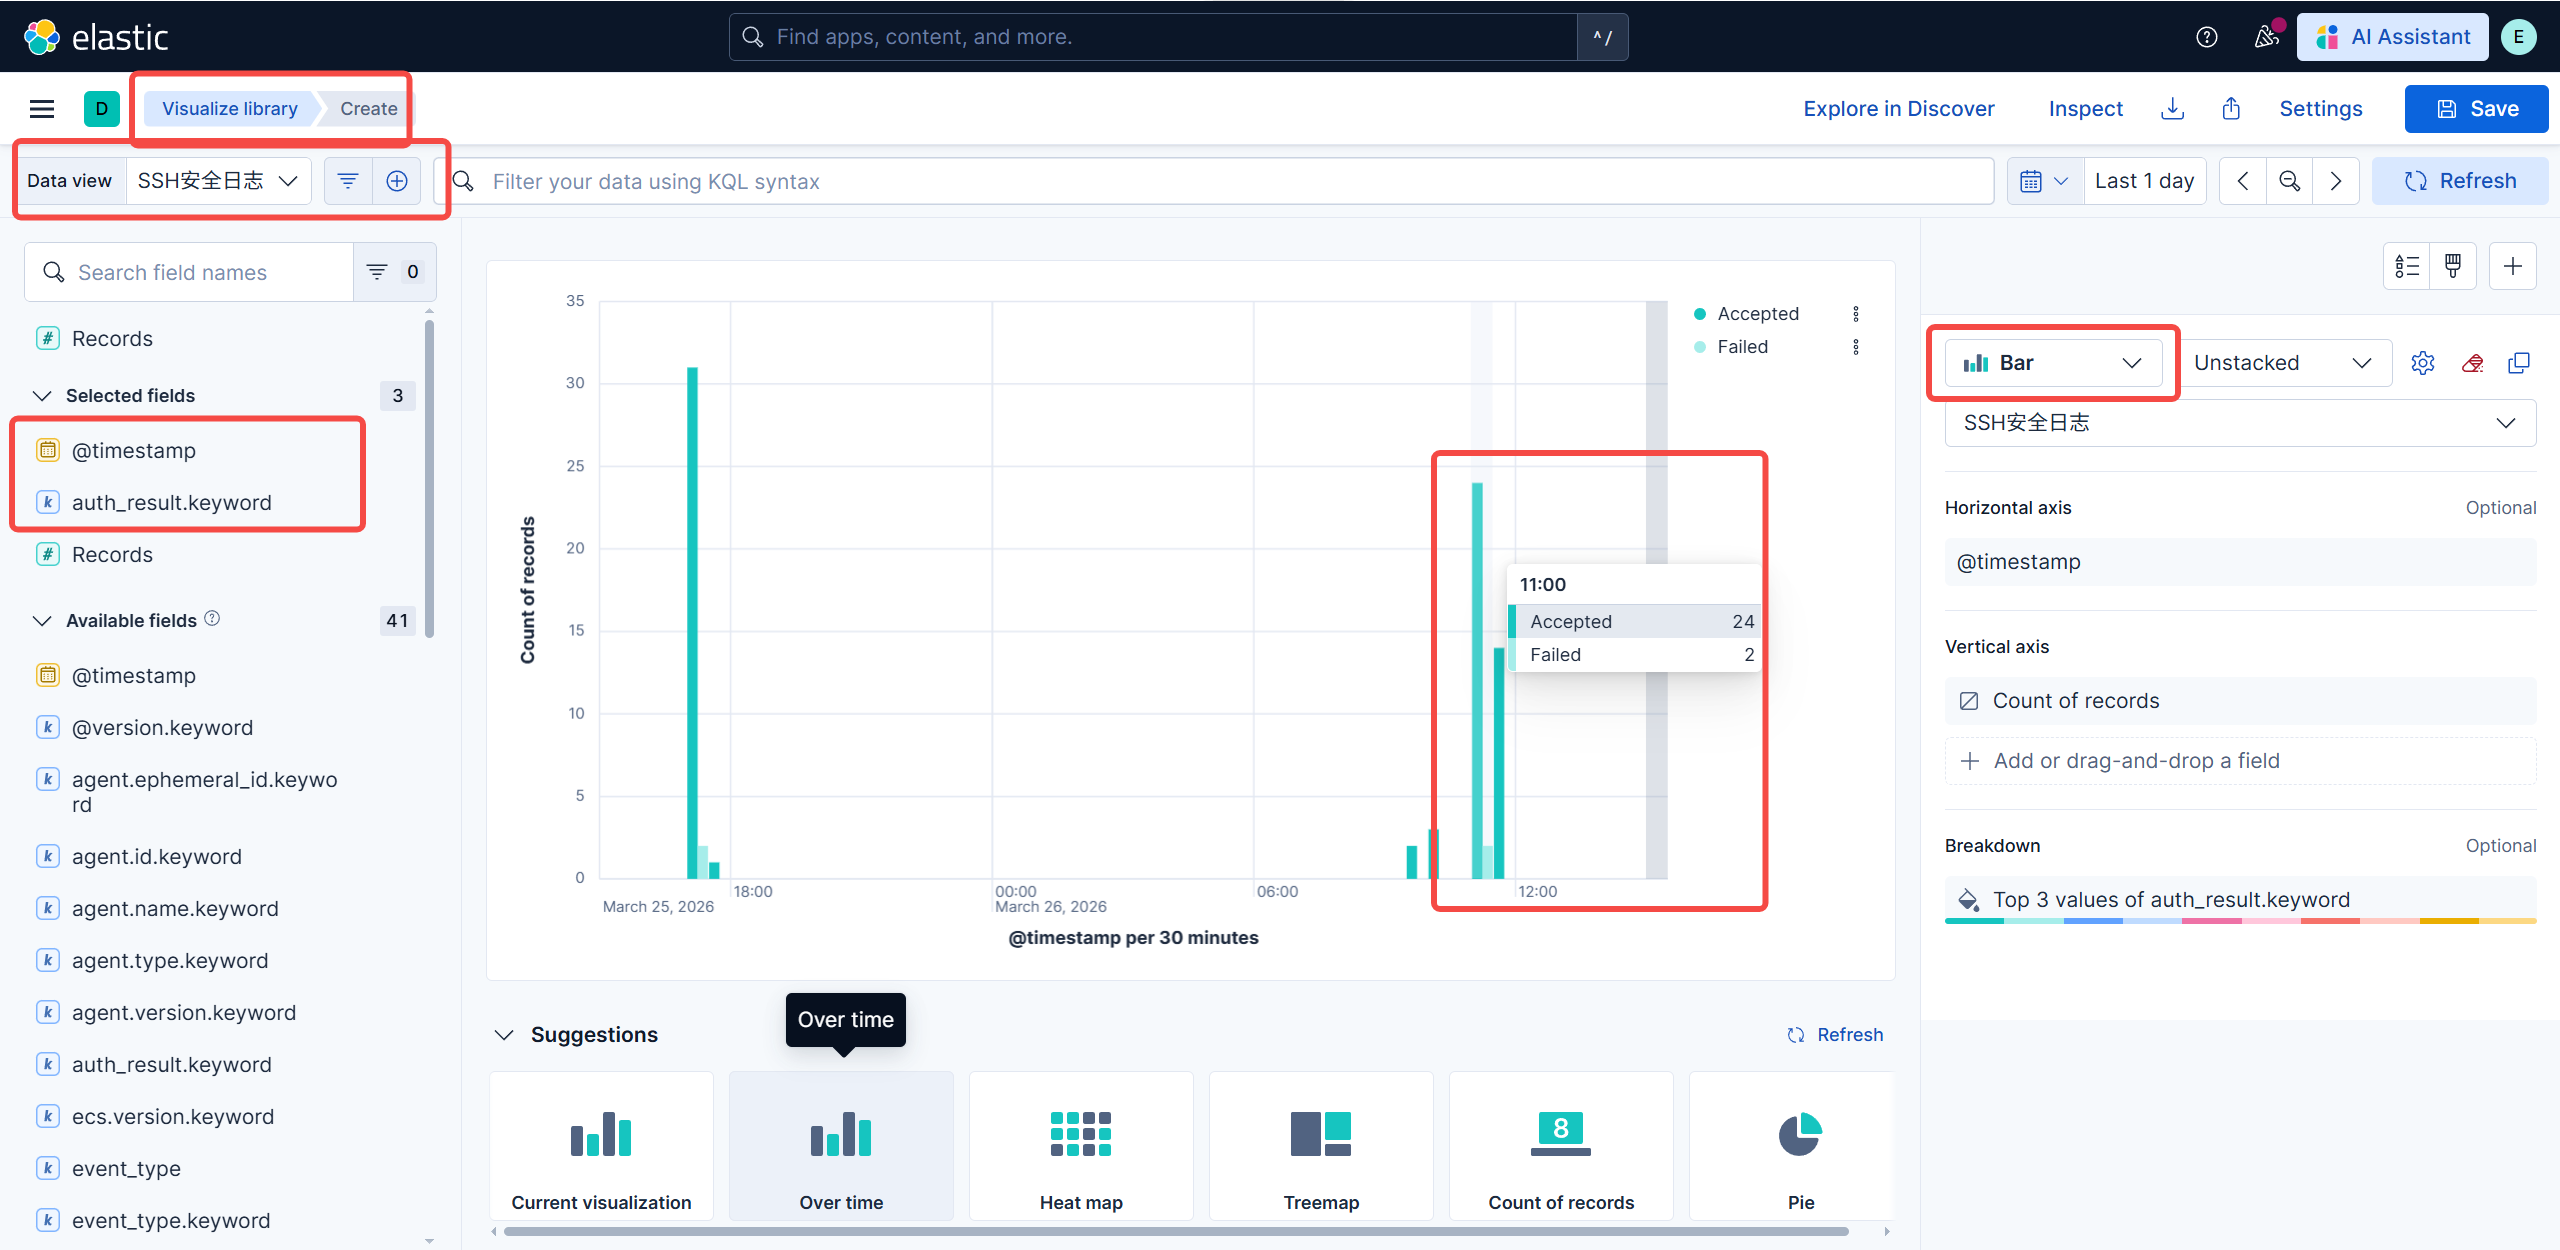Click the Save button
Viewport: 2560px width, 1250px height.
coord(2476,109)
